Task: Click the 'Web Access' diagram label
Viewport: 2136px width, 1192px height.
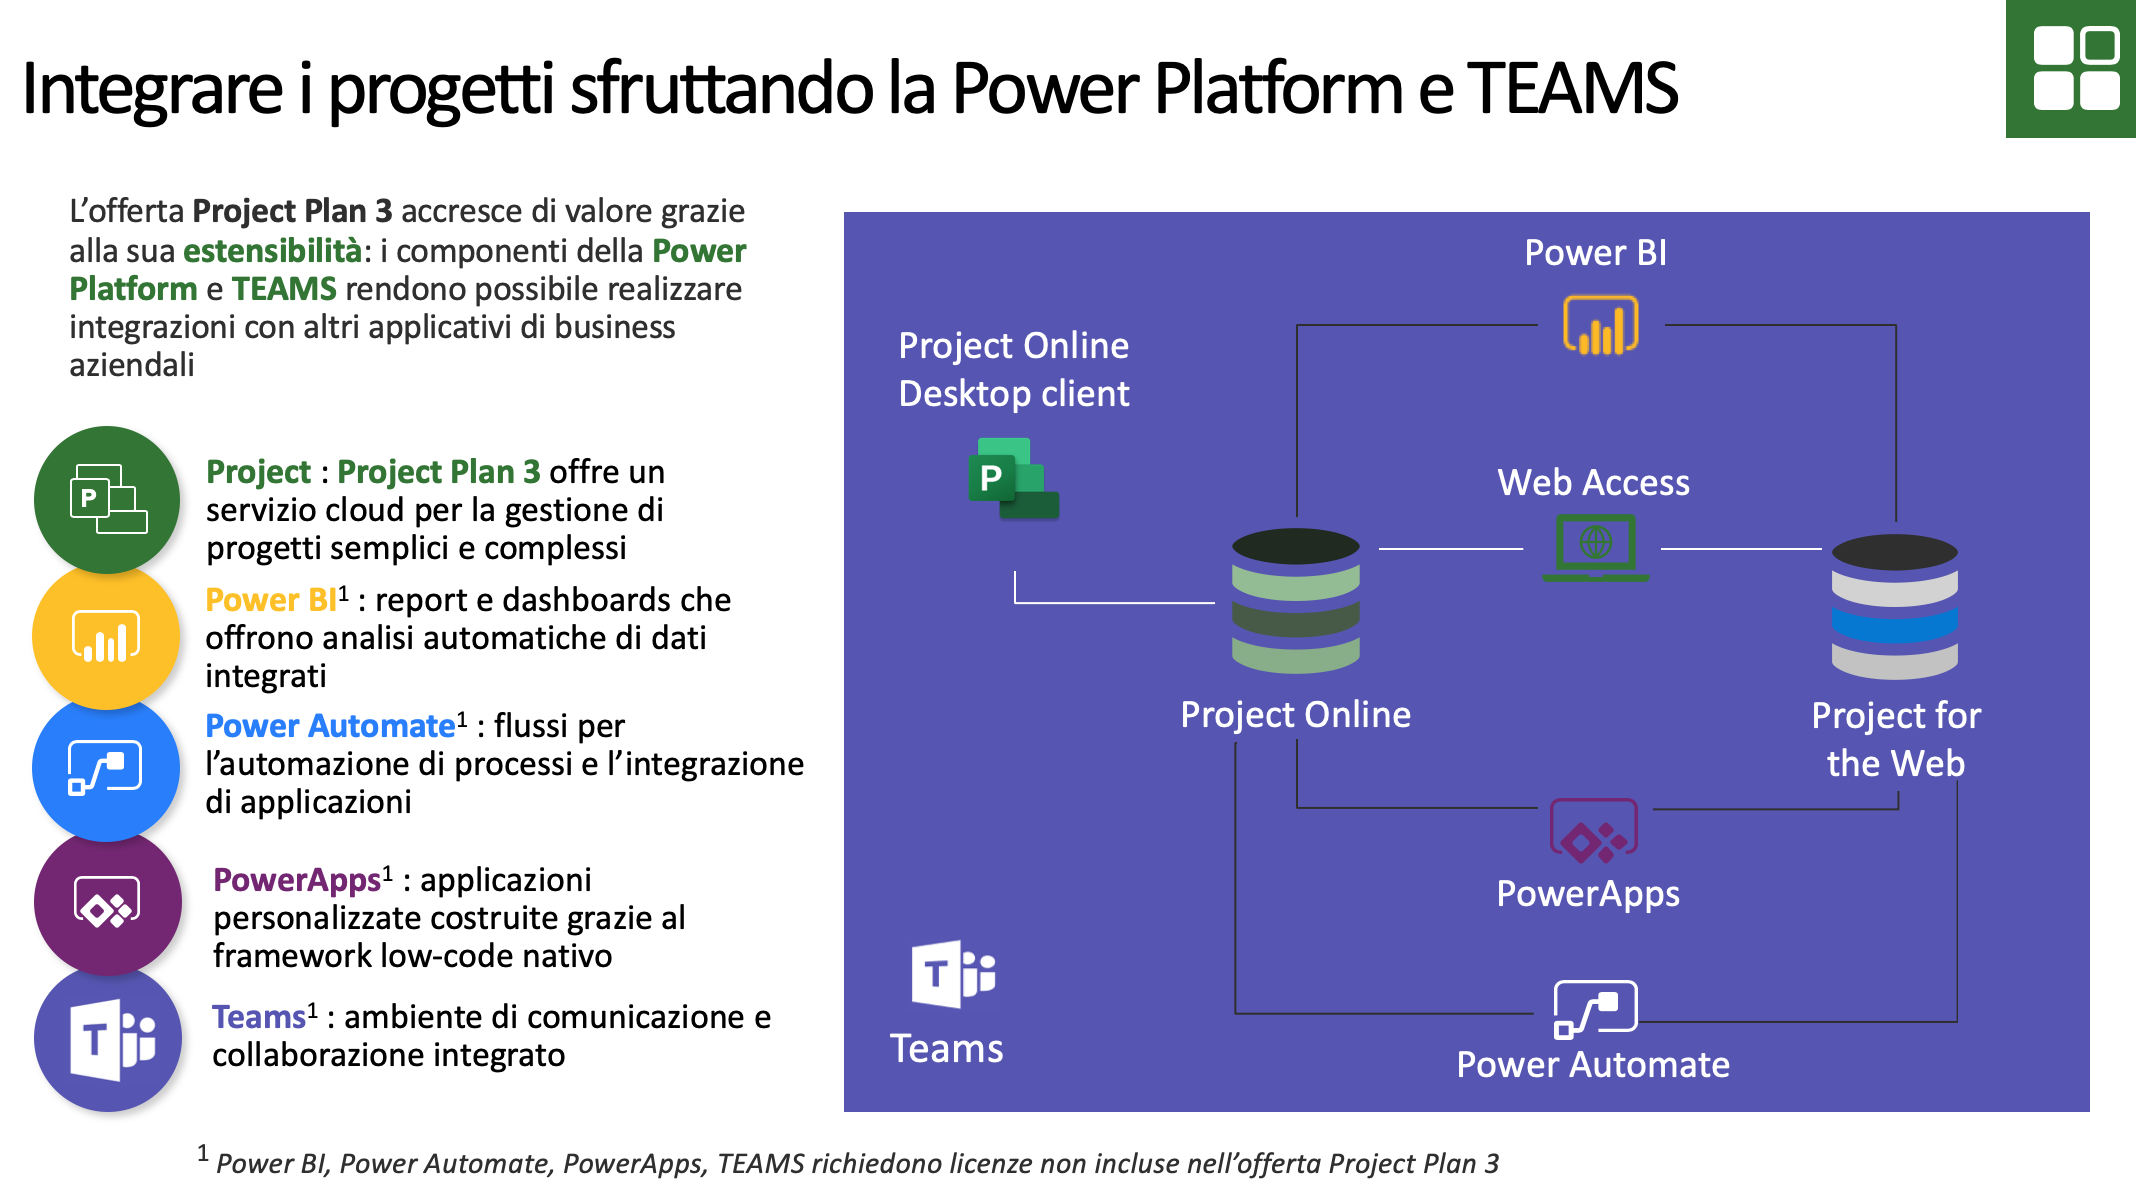Action: tap(1593, 483)
